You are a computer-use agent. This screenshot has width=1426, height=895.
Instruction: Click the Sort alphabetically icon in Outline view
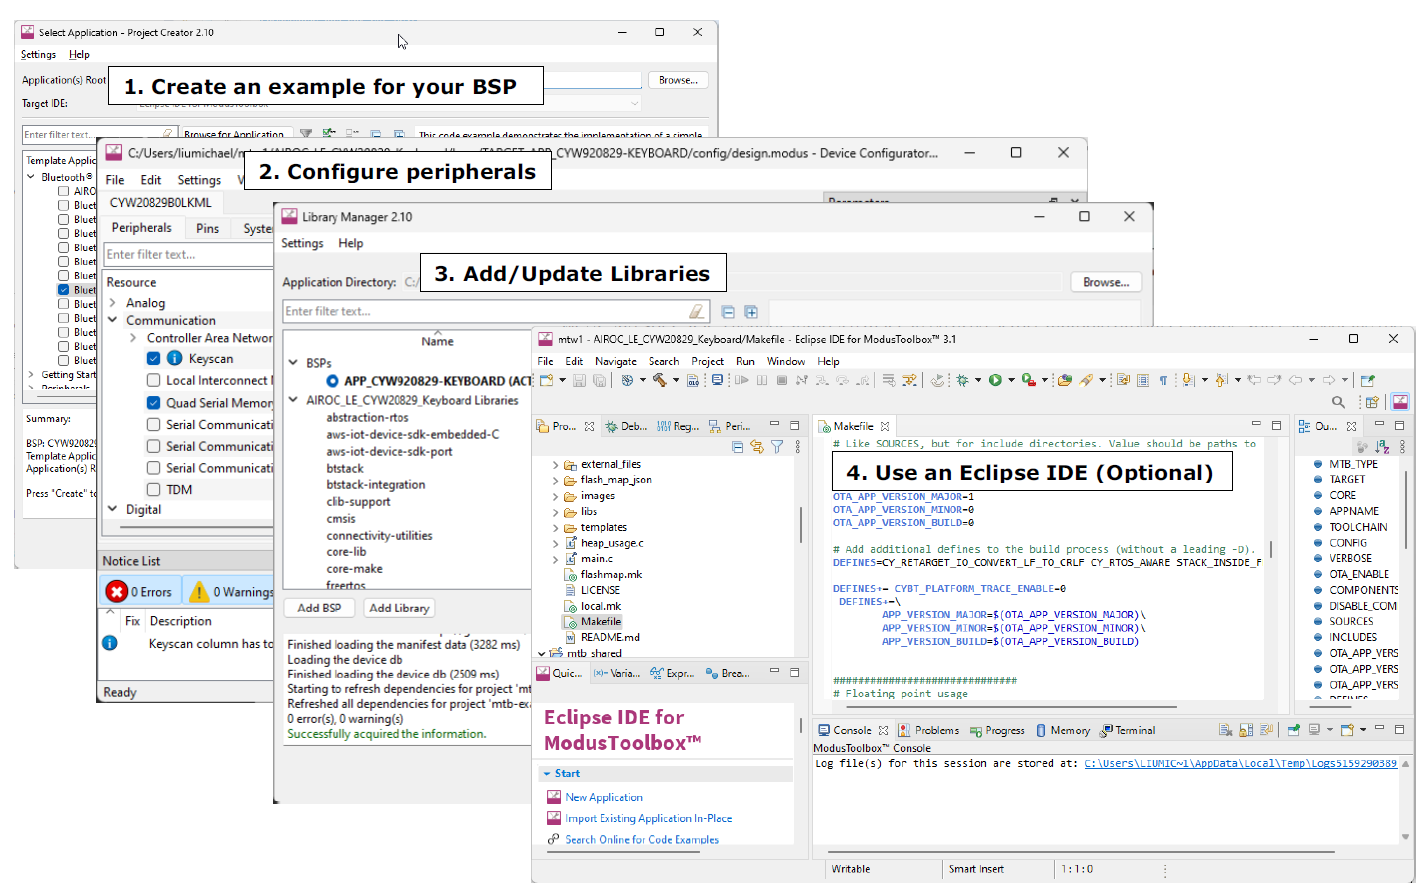pos(1382,447)
